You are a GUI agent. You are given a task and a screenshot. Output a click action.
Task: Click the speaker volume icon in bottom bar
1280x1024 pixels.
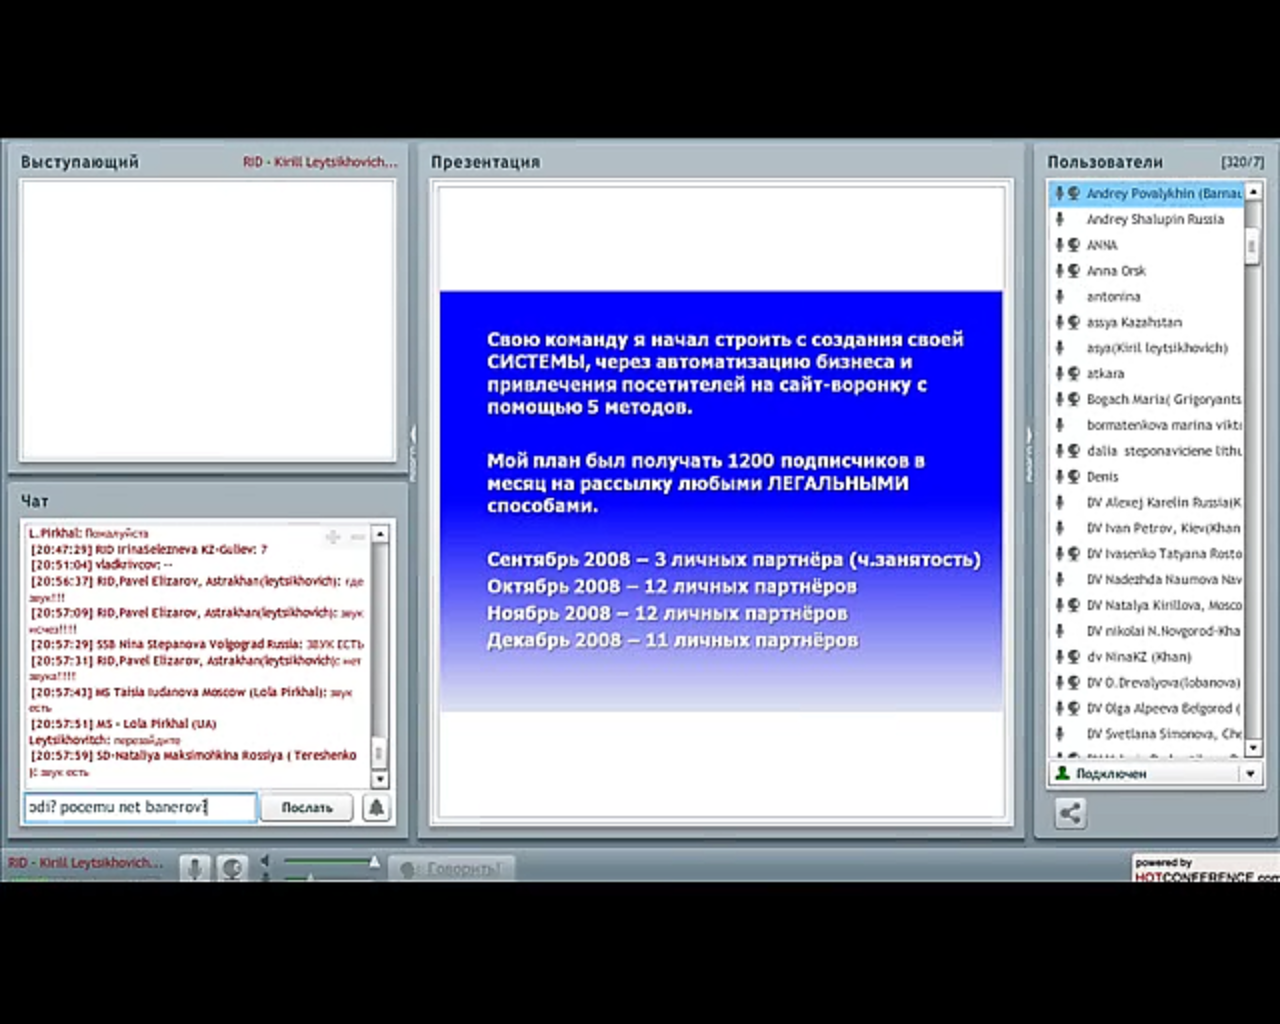tap(265, 861)
